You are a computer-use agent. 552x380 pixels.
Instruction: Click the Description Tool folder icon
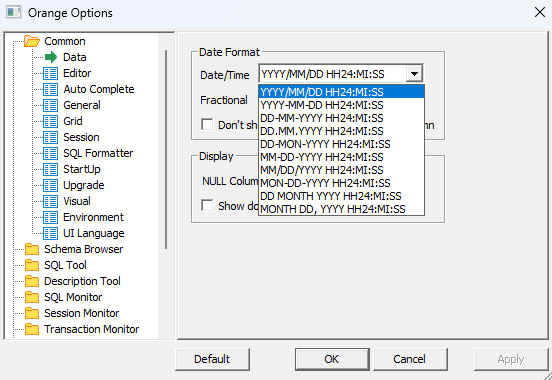click(x=32, y=281)
